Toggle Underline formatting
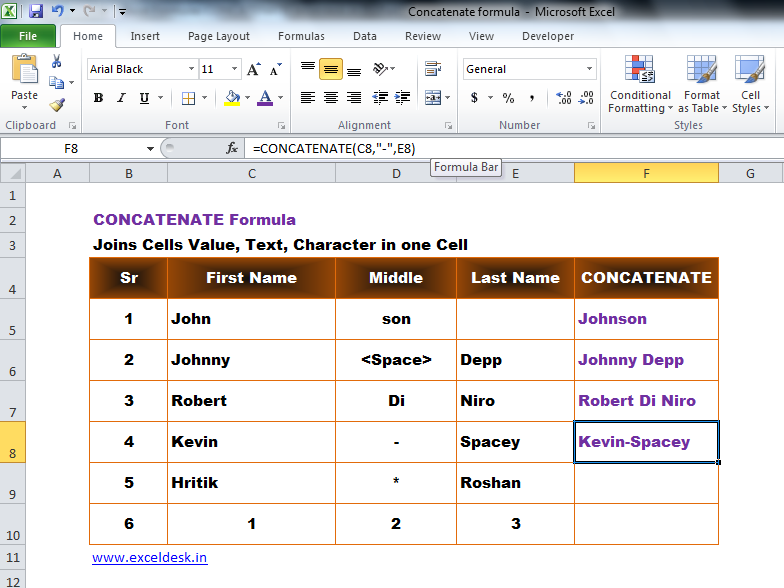 pos(144,98)
